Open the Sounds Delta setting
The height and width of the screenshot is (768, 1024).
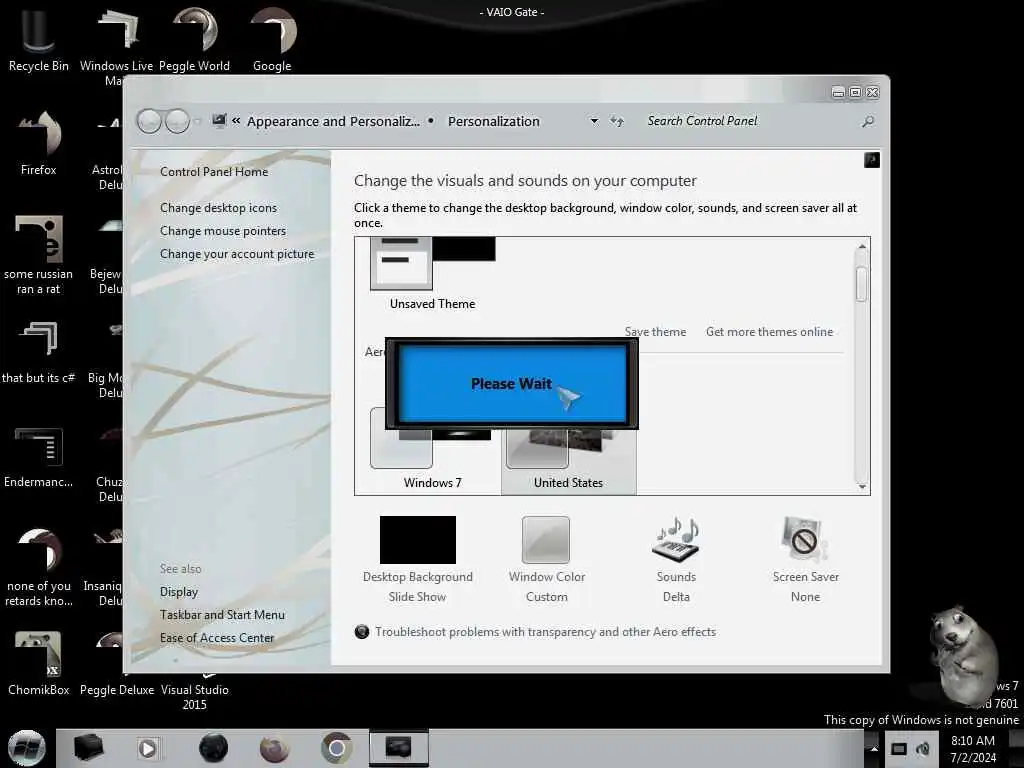676,560
